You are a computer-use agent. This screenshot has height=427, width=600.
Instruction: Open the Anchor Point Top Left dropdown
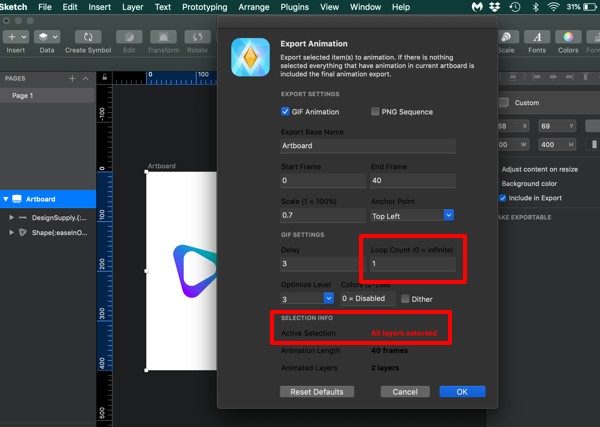[x=412, y=215]
